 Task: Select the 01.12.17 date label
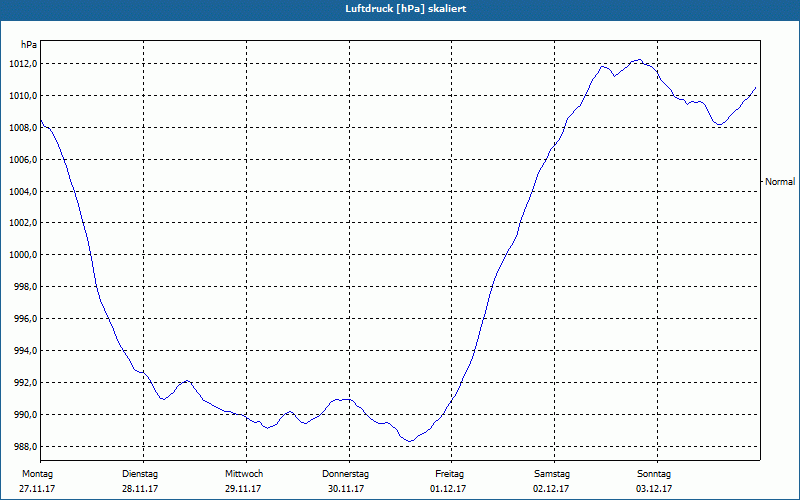pyautogui.click(x=448, y=489)
